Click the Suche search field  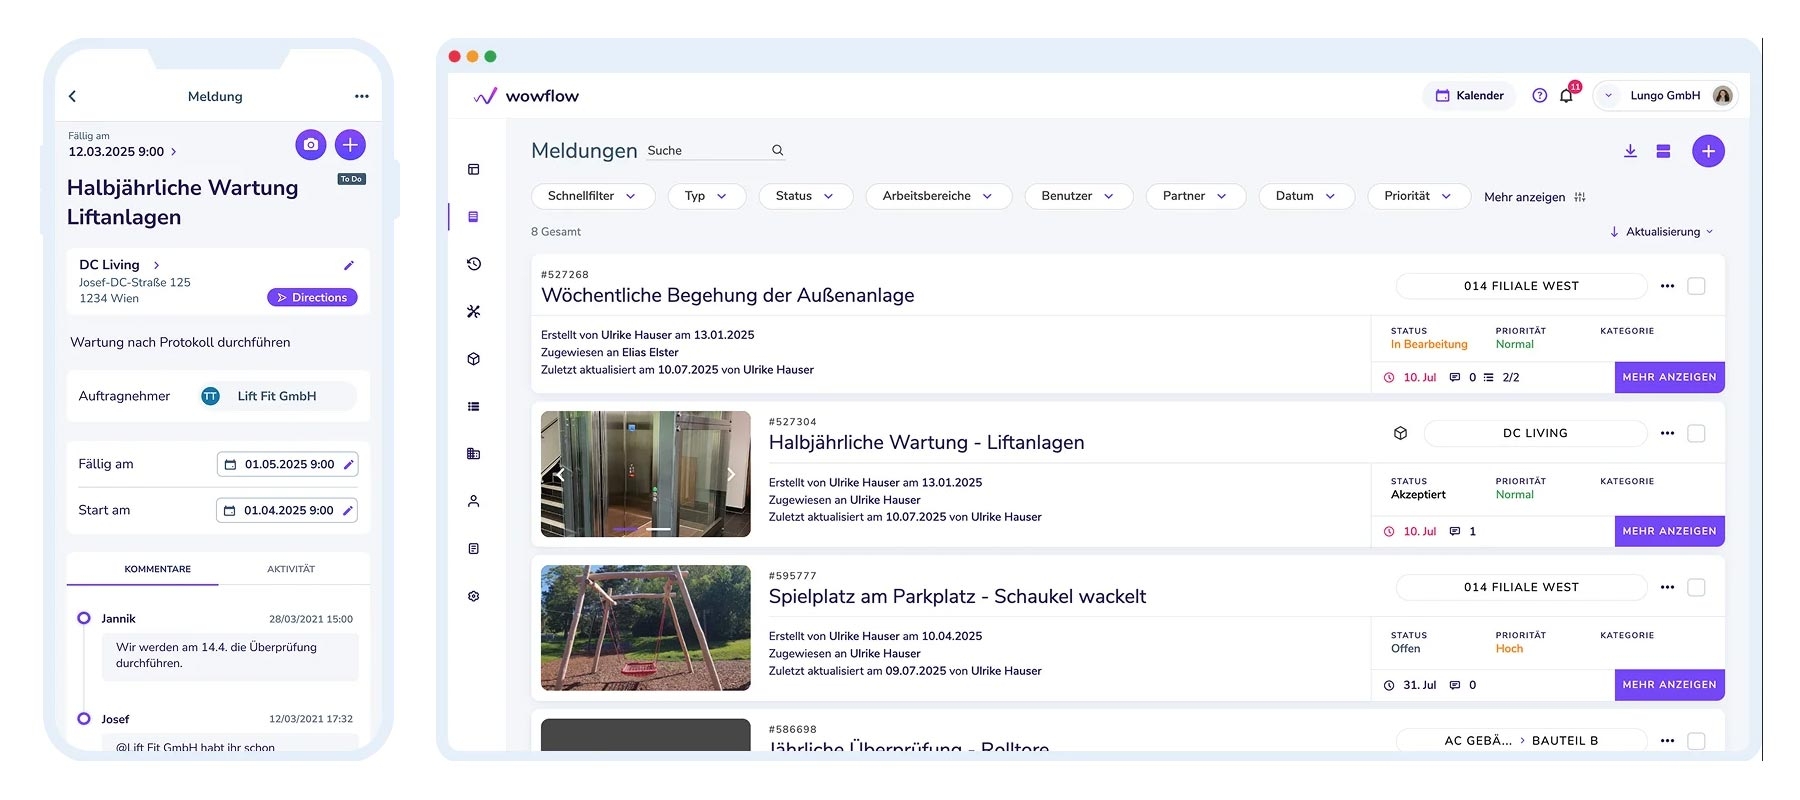coord(707,151)
